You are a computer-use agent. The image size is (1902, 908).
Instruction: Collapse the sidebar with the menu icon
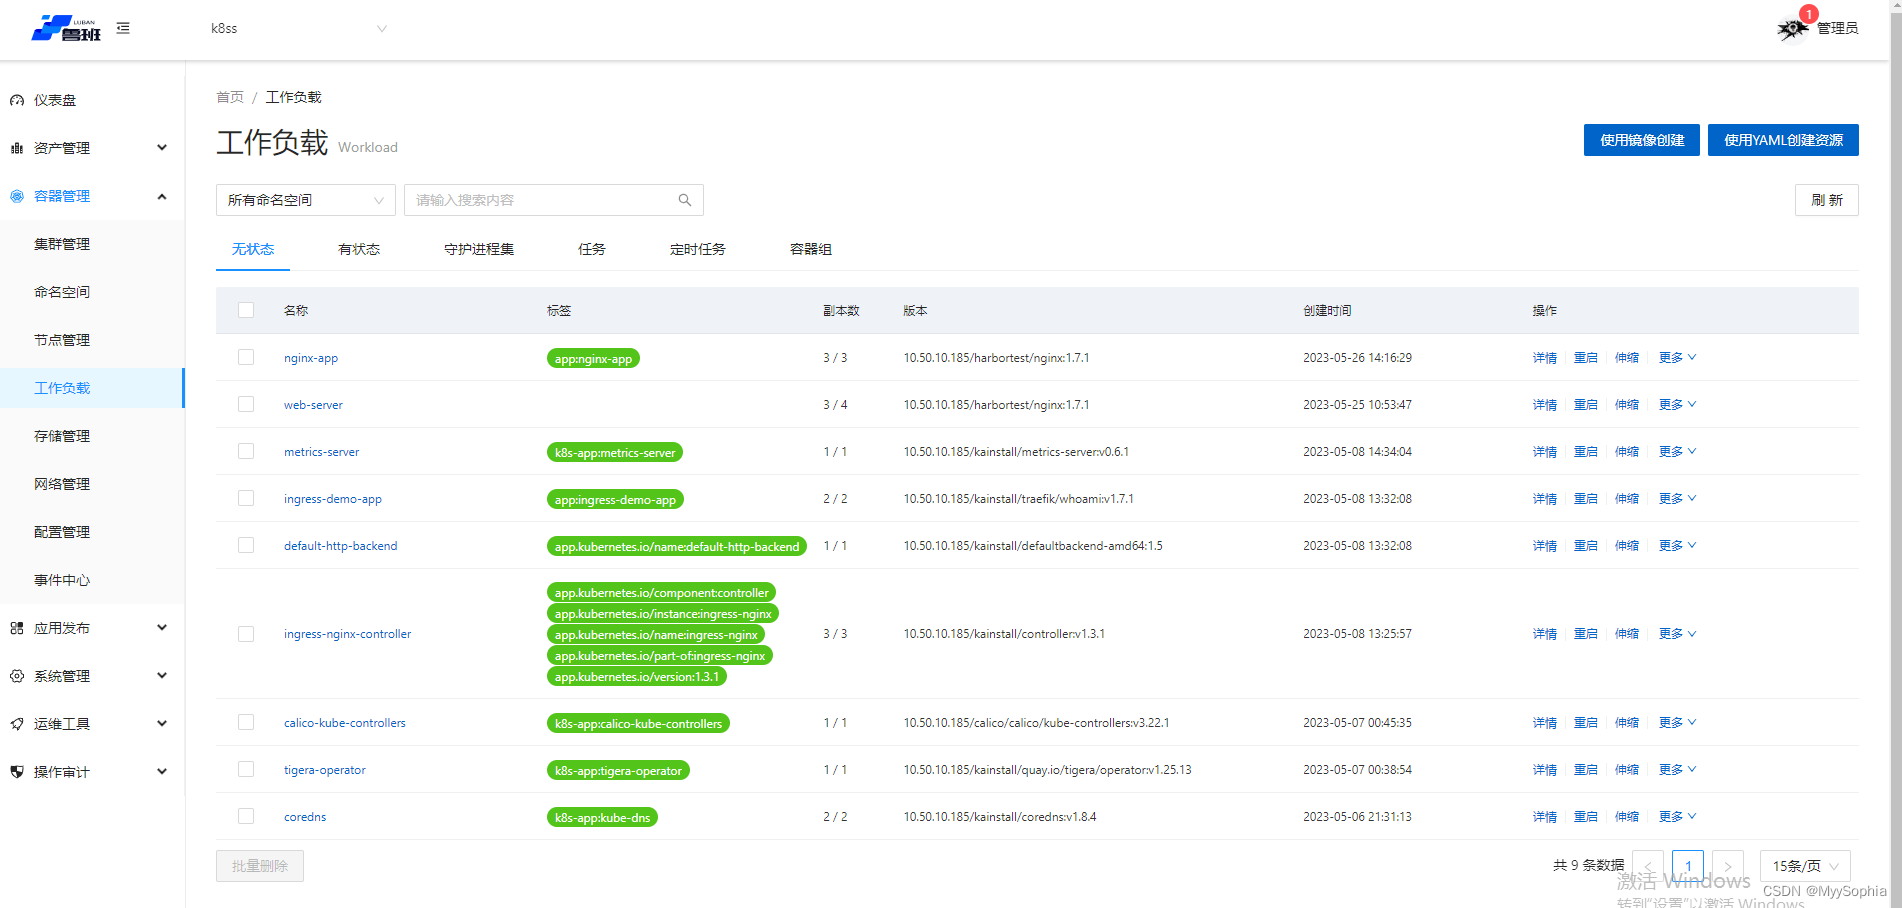123,28
